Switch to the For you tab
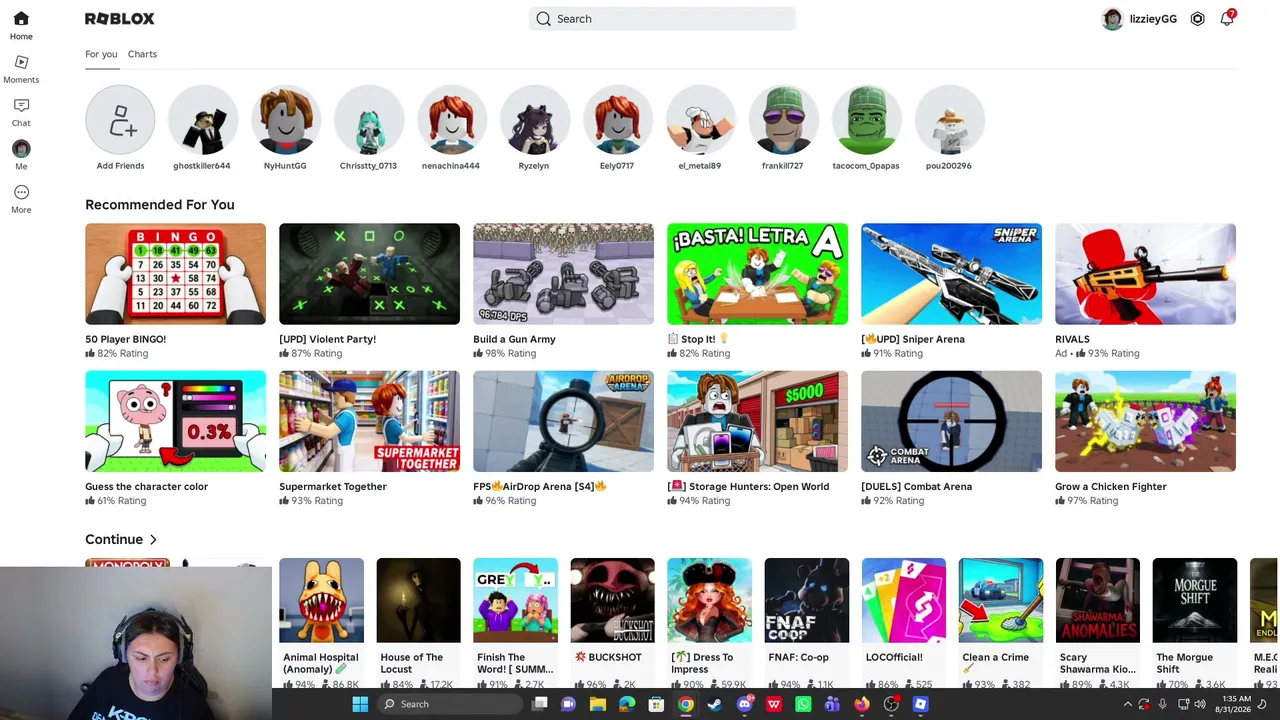Screen dimensions: 1280x720 (101, 54)
